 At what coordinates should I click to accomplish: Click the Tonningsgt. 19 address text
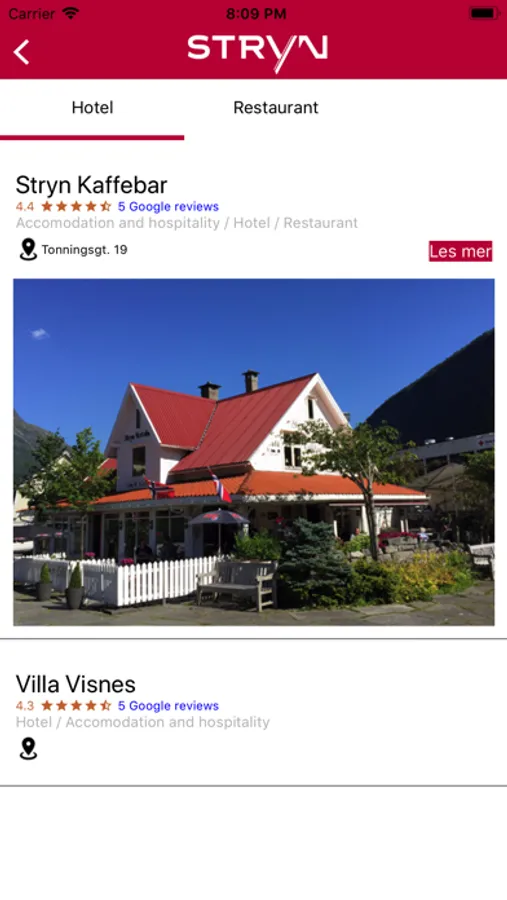click(84, 250)
